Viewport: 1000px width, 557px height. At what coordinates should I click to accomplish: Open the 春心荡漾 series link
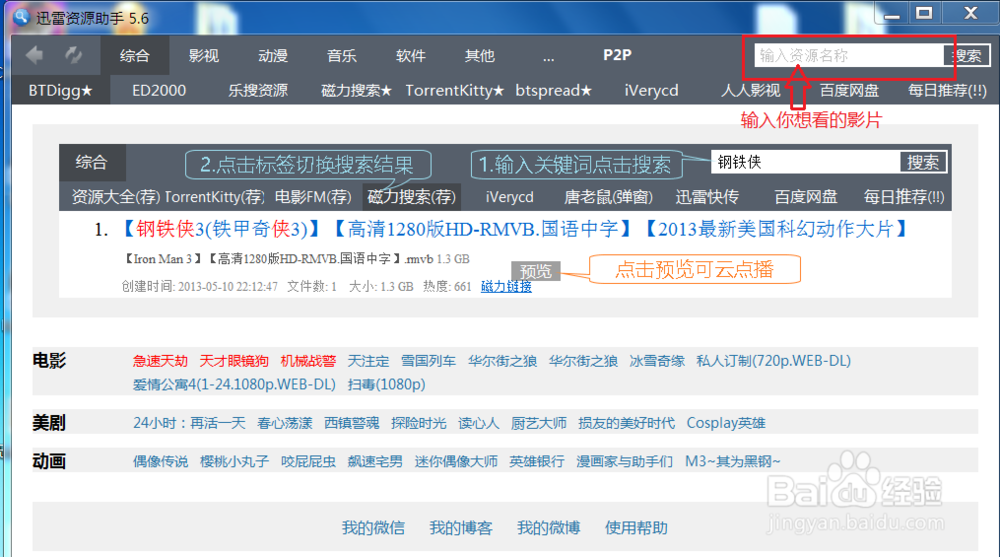pyautogui.click(x=285, y=423)
